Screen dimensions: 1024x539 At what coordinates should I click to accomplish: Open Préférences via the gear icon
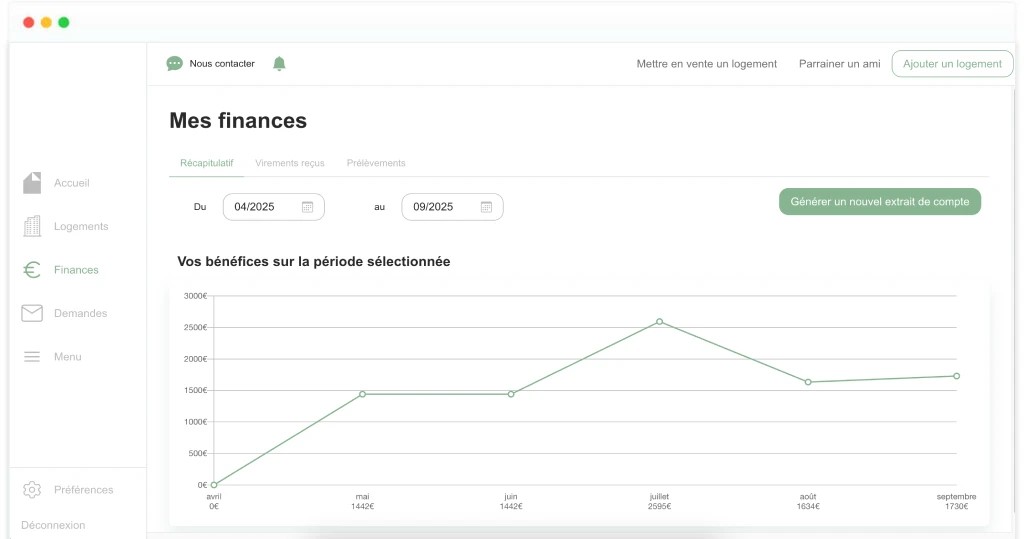[x=32, y=490]
